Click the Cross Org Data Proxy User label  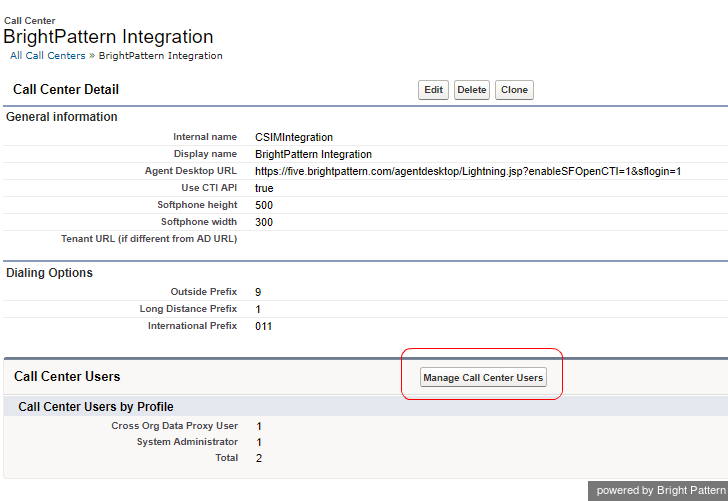tap(175, 426)
